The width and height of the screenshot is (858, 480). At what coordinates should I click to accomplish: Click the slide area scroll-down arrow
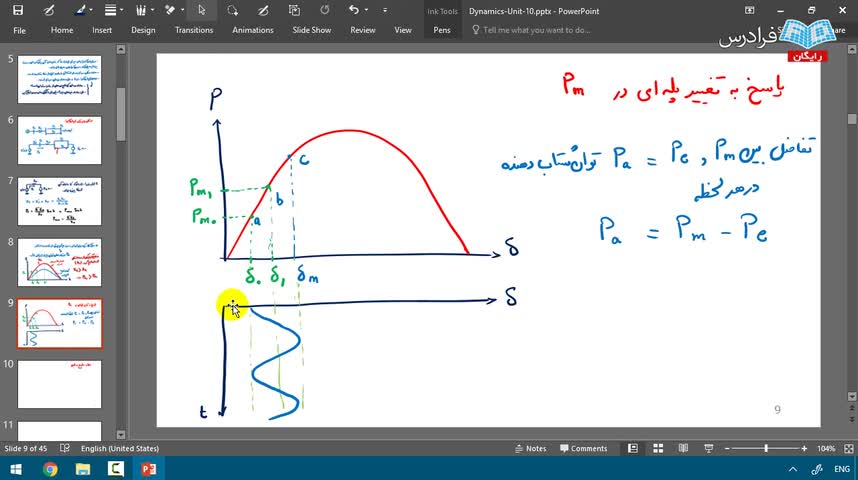pos(851,396)
